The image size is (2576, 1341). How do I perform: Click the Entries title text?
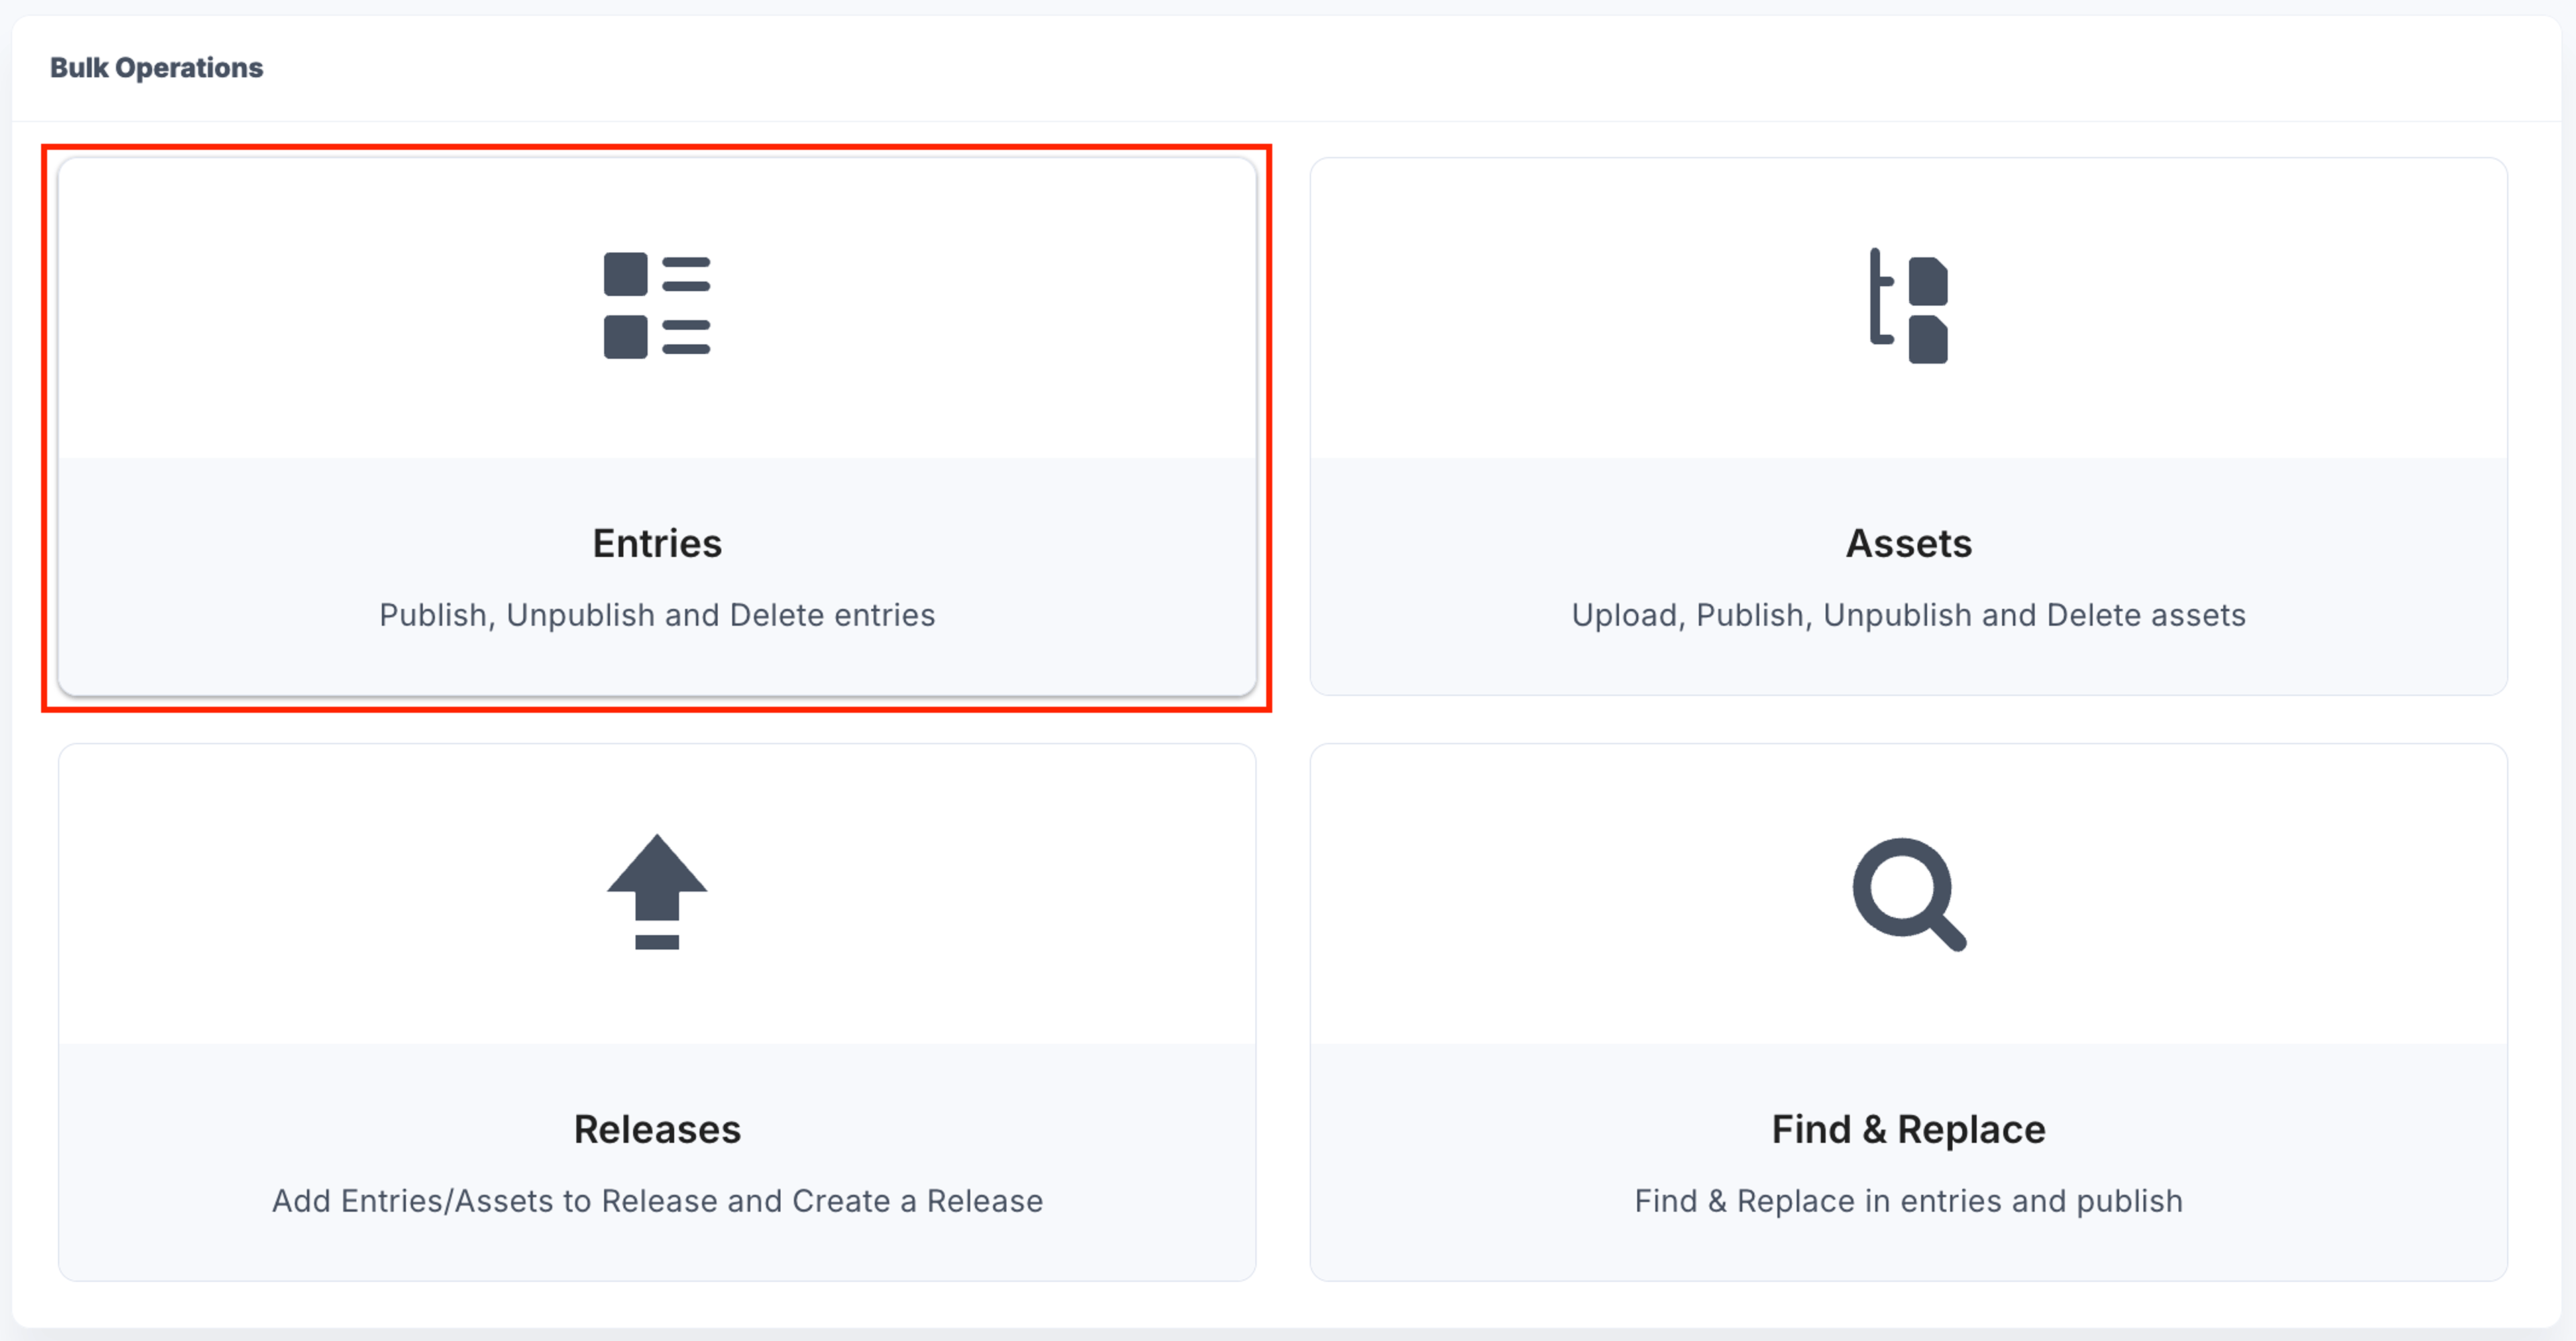click(657, 543)
